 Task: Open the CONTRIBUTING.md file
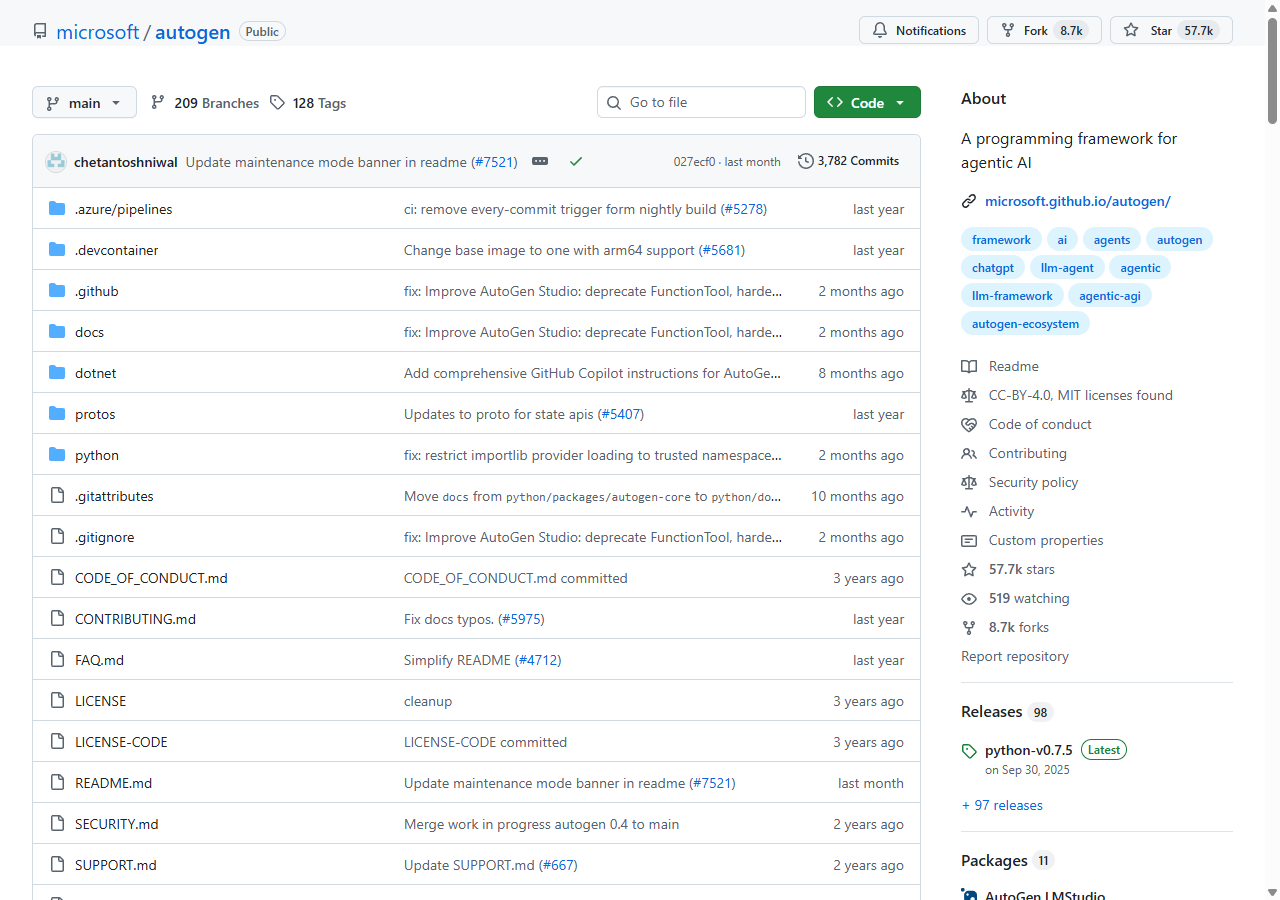[135, 619]
